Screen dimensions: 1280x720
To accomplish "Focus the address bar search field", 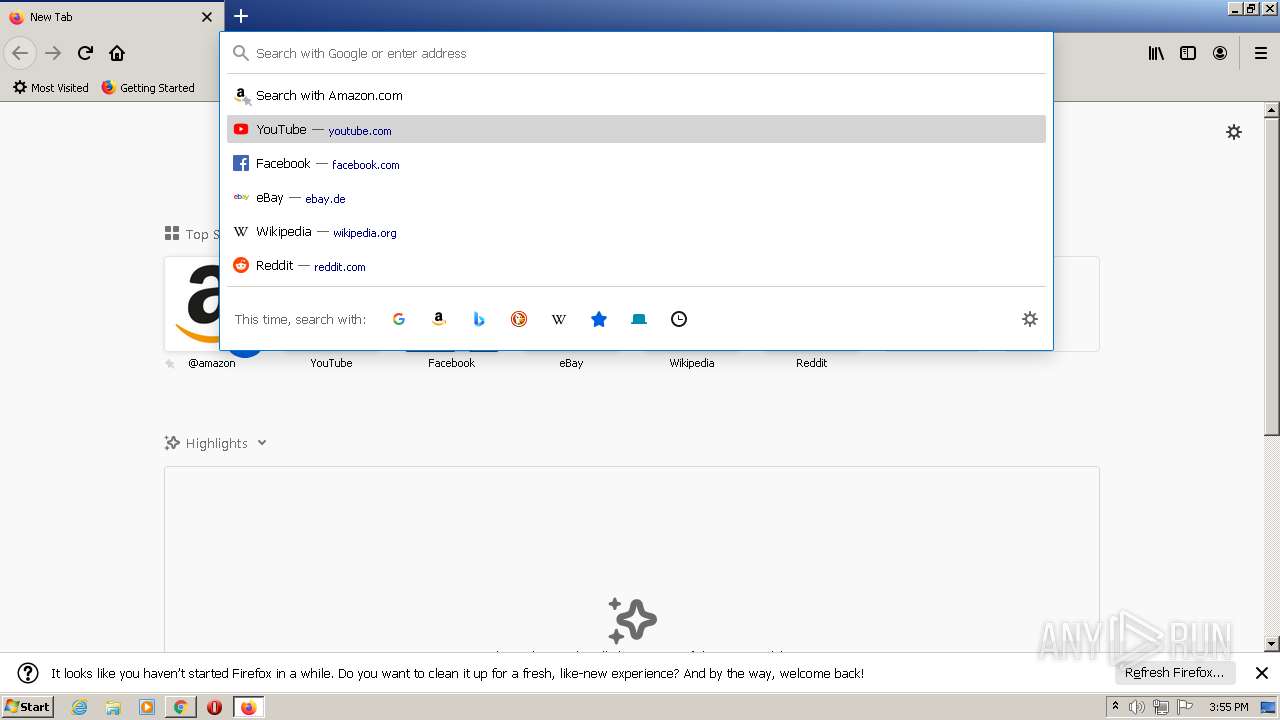I will pos(636,53).
